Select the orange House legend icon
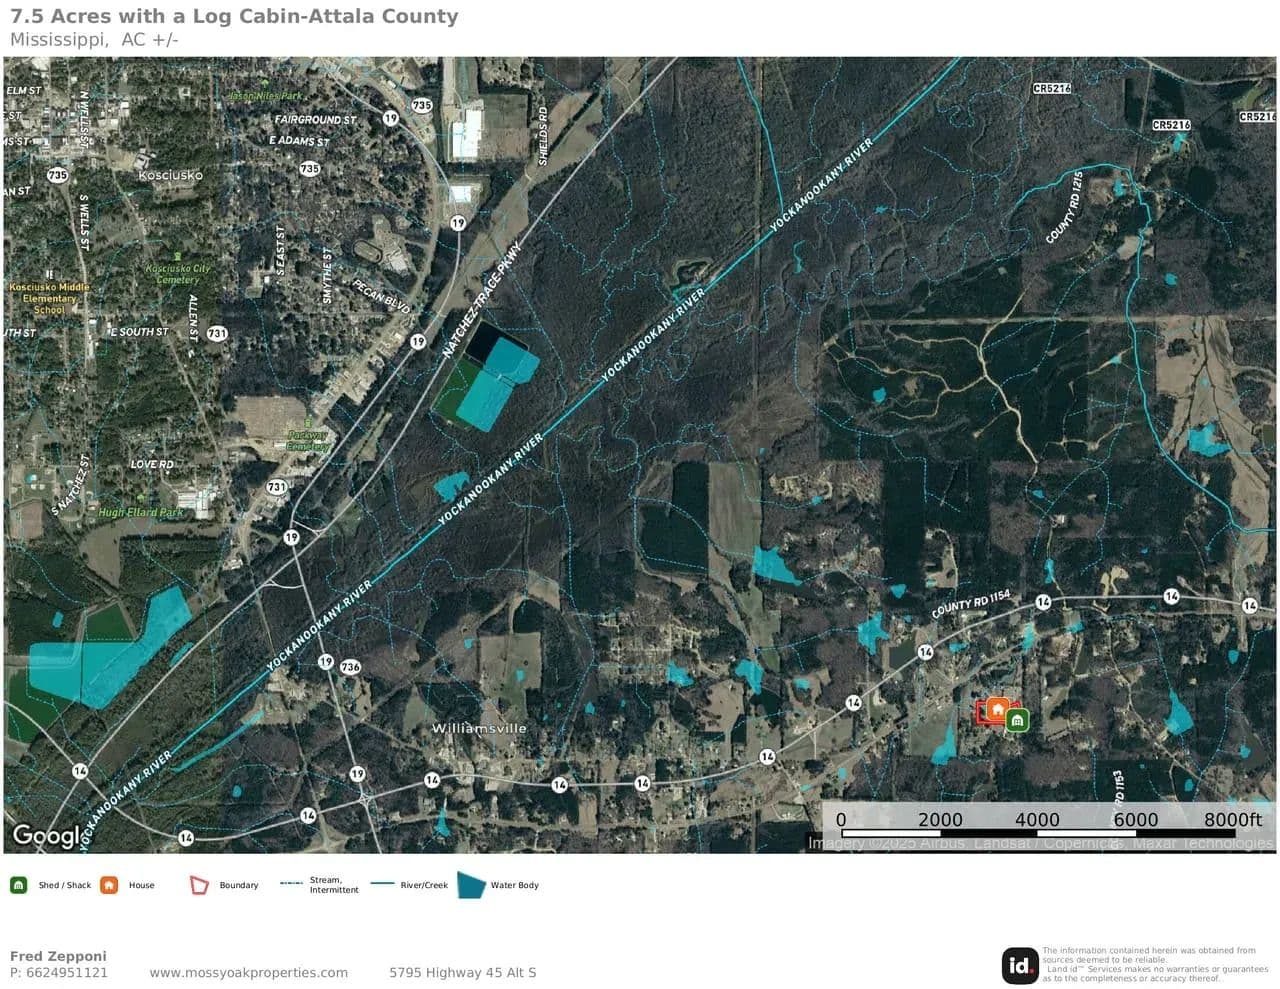The image size is (1280, 989). [109, 885]
